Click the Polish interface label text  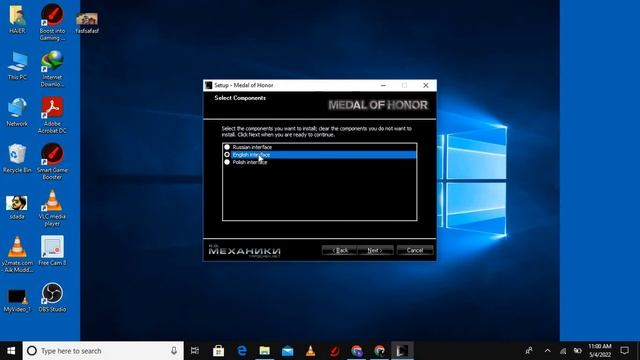tap(250, 162)
